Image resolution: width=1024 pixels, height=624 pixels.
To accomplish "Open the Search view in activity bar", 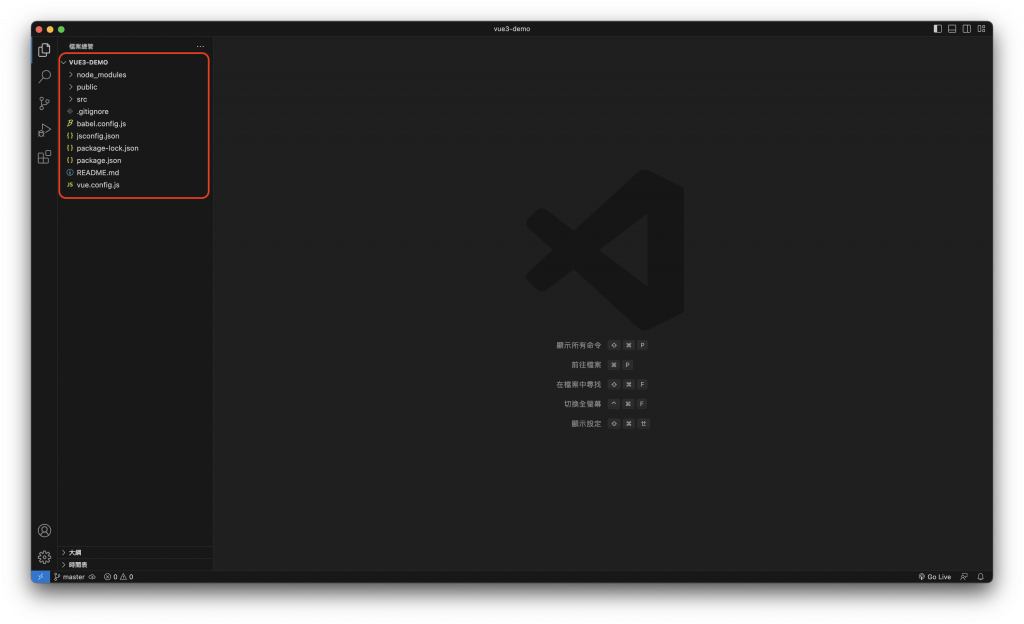I will coord(44,76).
